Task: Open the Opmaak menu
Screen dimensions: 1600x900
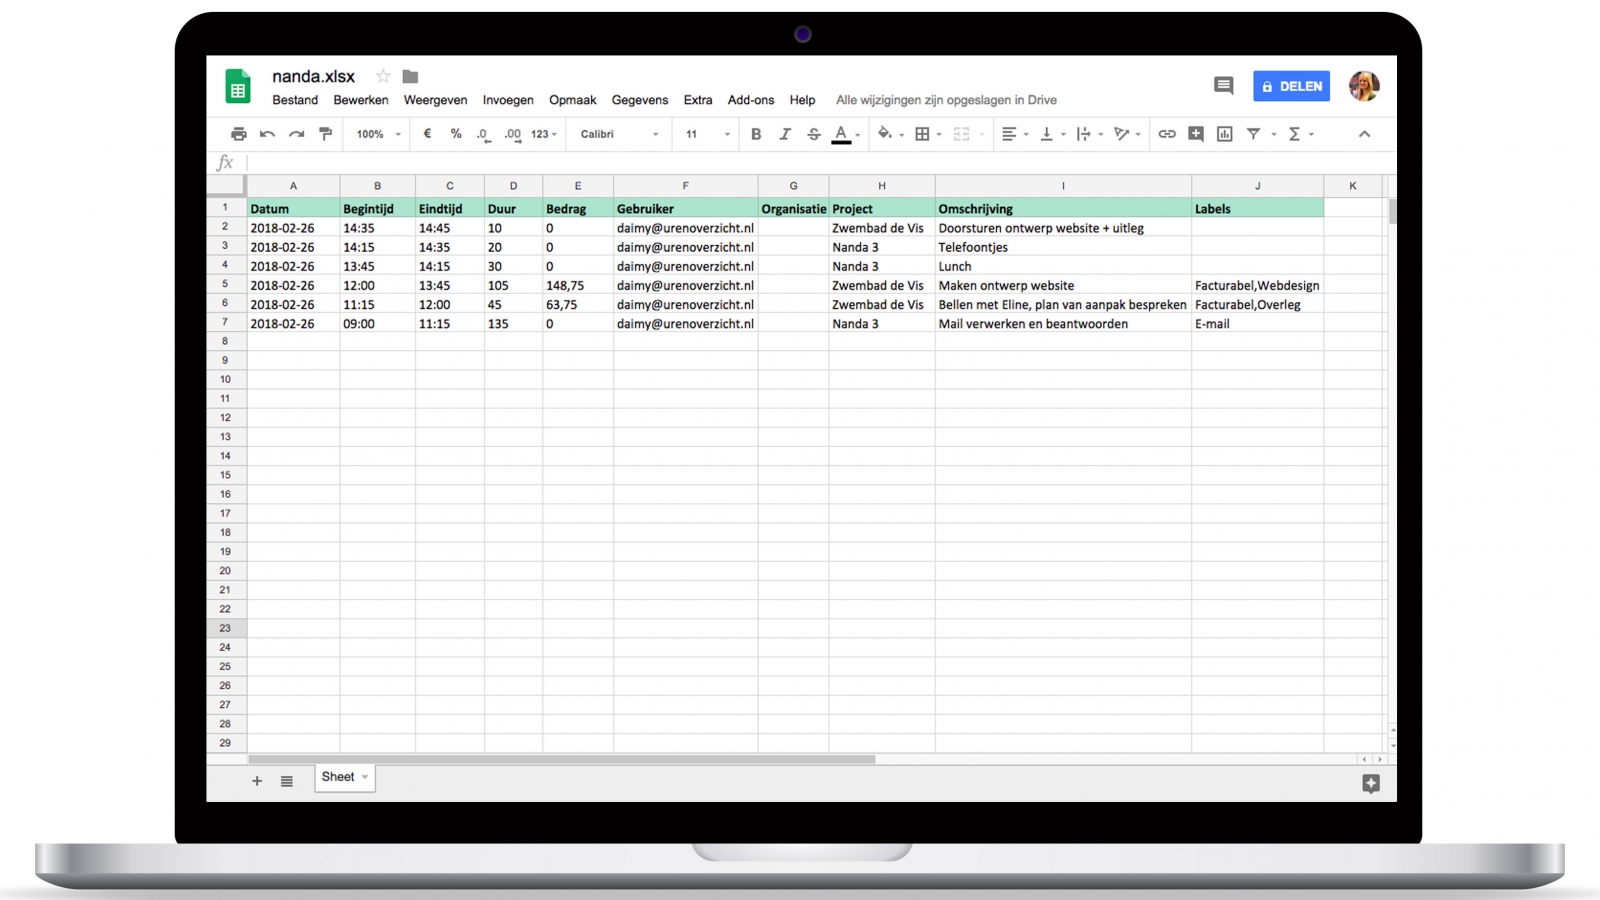Action: pyautogui.click(x=572, y=100)
